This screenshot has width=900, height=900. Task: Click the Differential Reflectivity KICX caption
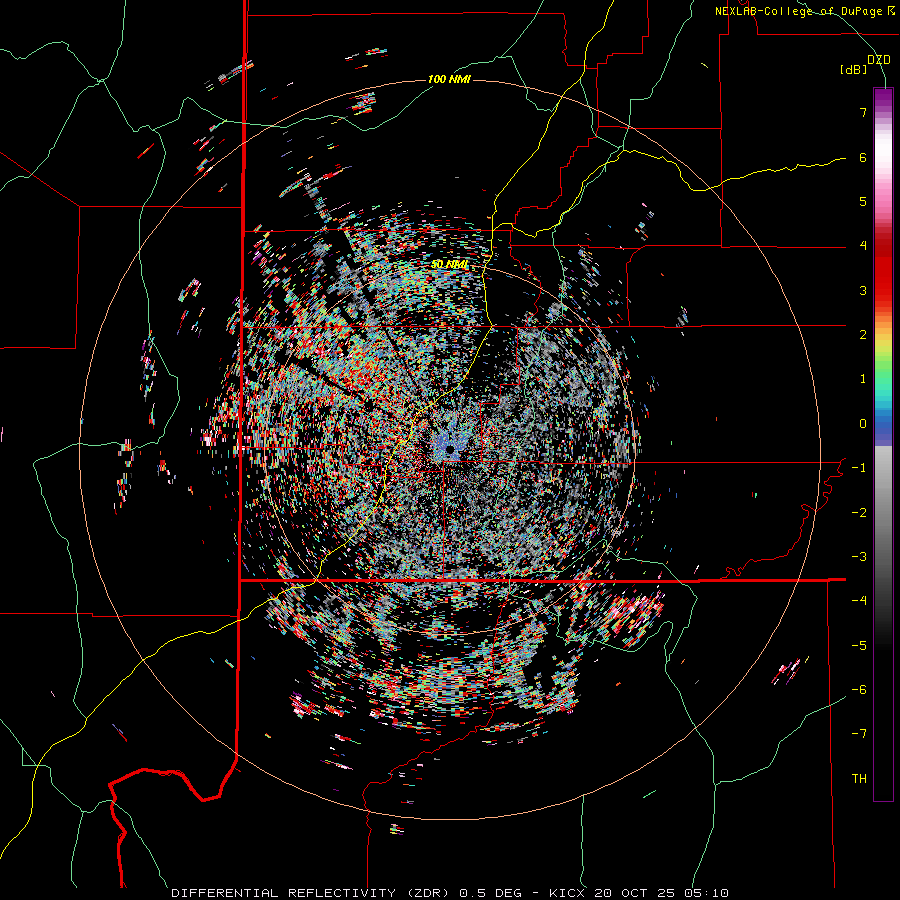tap(450, 893)
